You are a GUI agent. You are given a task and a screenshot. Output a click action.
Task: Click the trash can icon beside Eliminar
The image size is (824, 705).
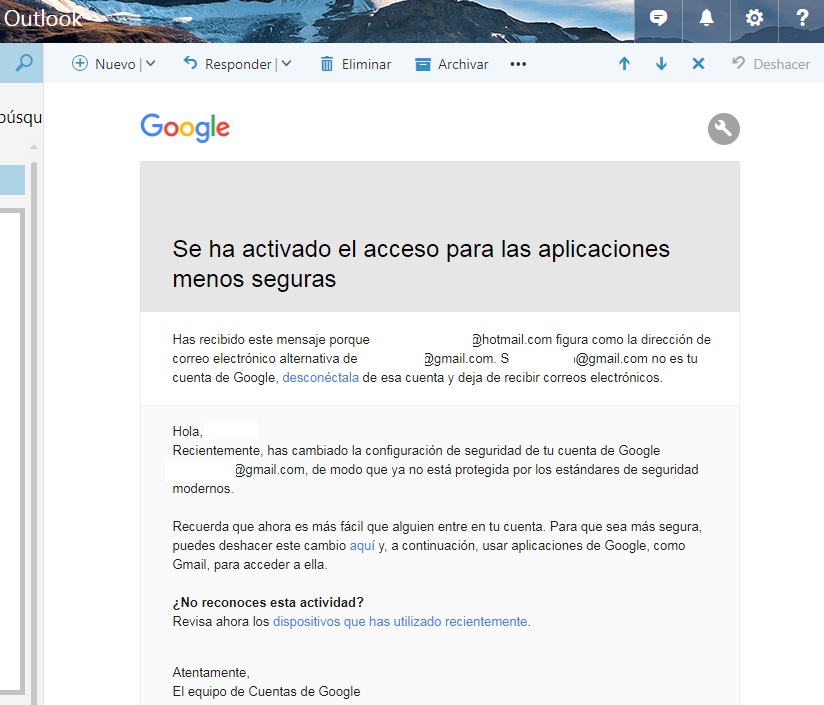[x=327, y=64]
